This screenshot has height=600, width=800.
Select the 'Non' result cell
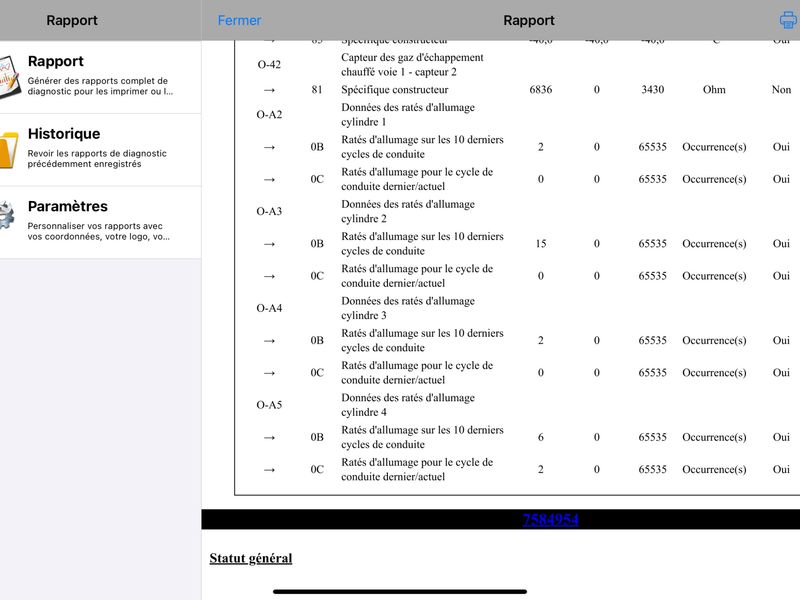(x=781, y=89)
